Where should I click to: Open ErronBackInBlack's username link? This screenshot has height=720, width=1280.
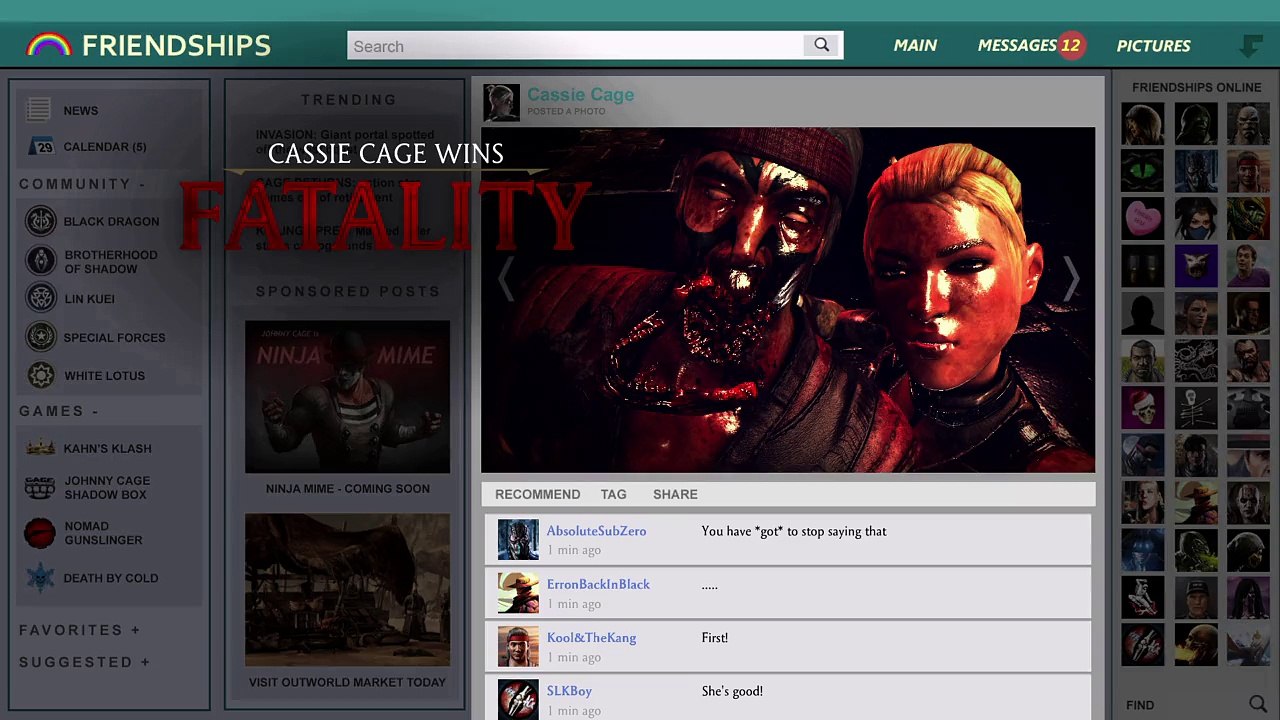coord(598,584)
